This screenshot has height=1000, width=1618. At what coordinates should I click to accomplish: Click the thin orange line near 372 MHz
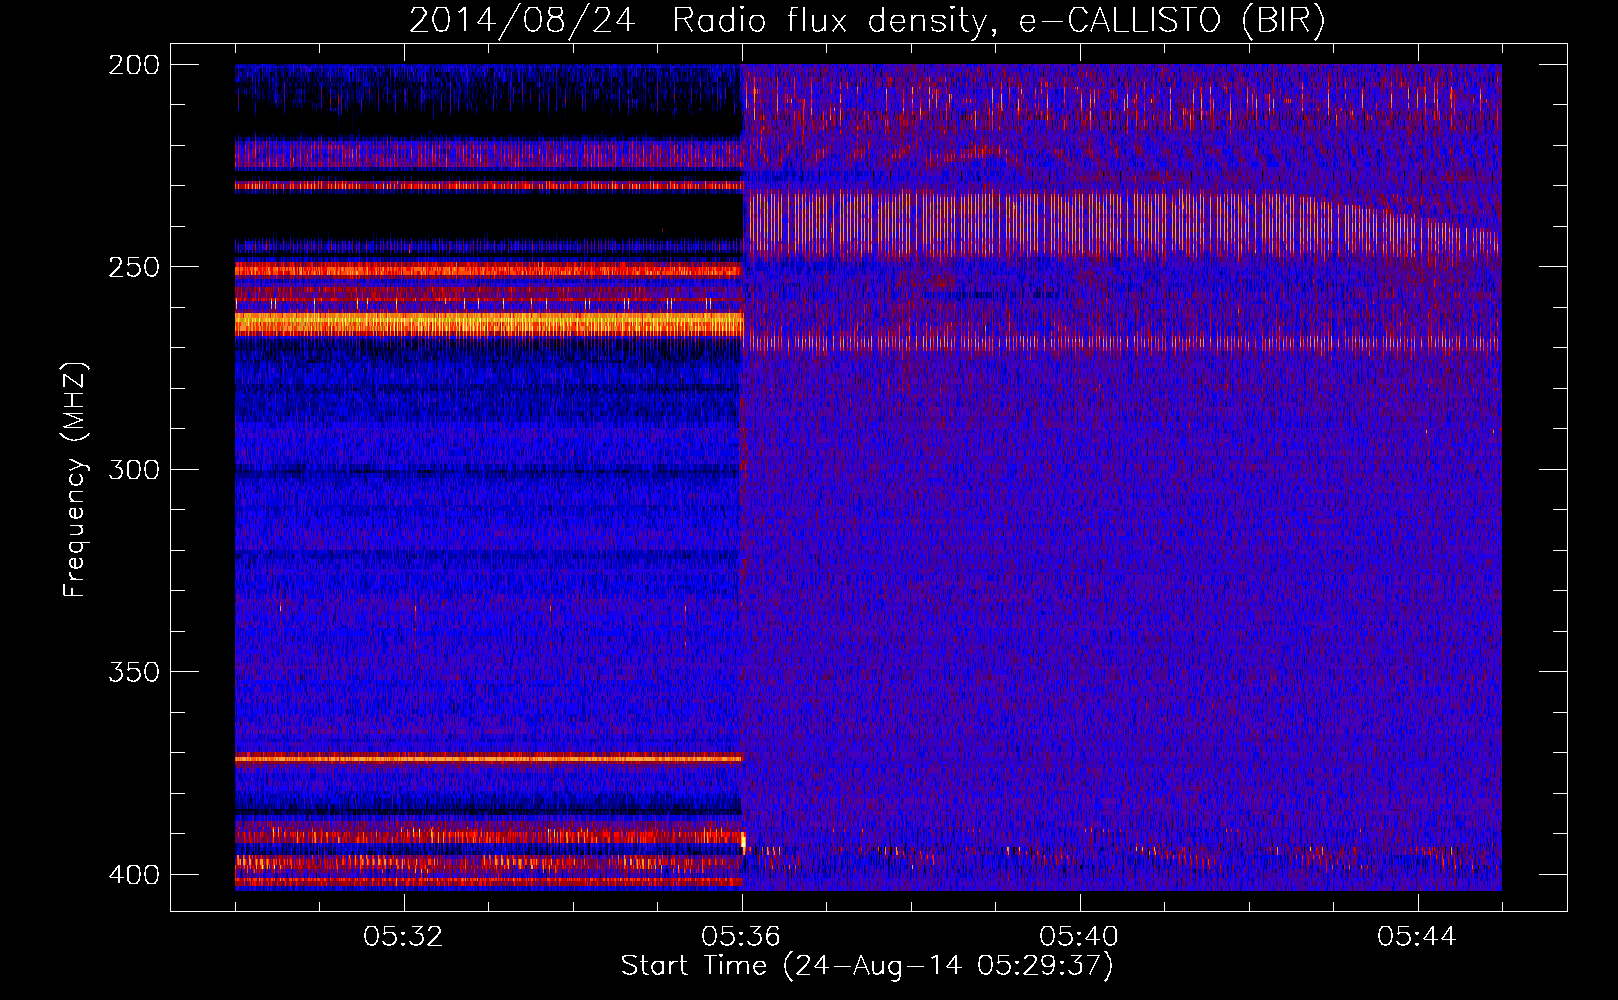(x=489, y=758)
